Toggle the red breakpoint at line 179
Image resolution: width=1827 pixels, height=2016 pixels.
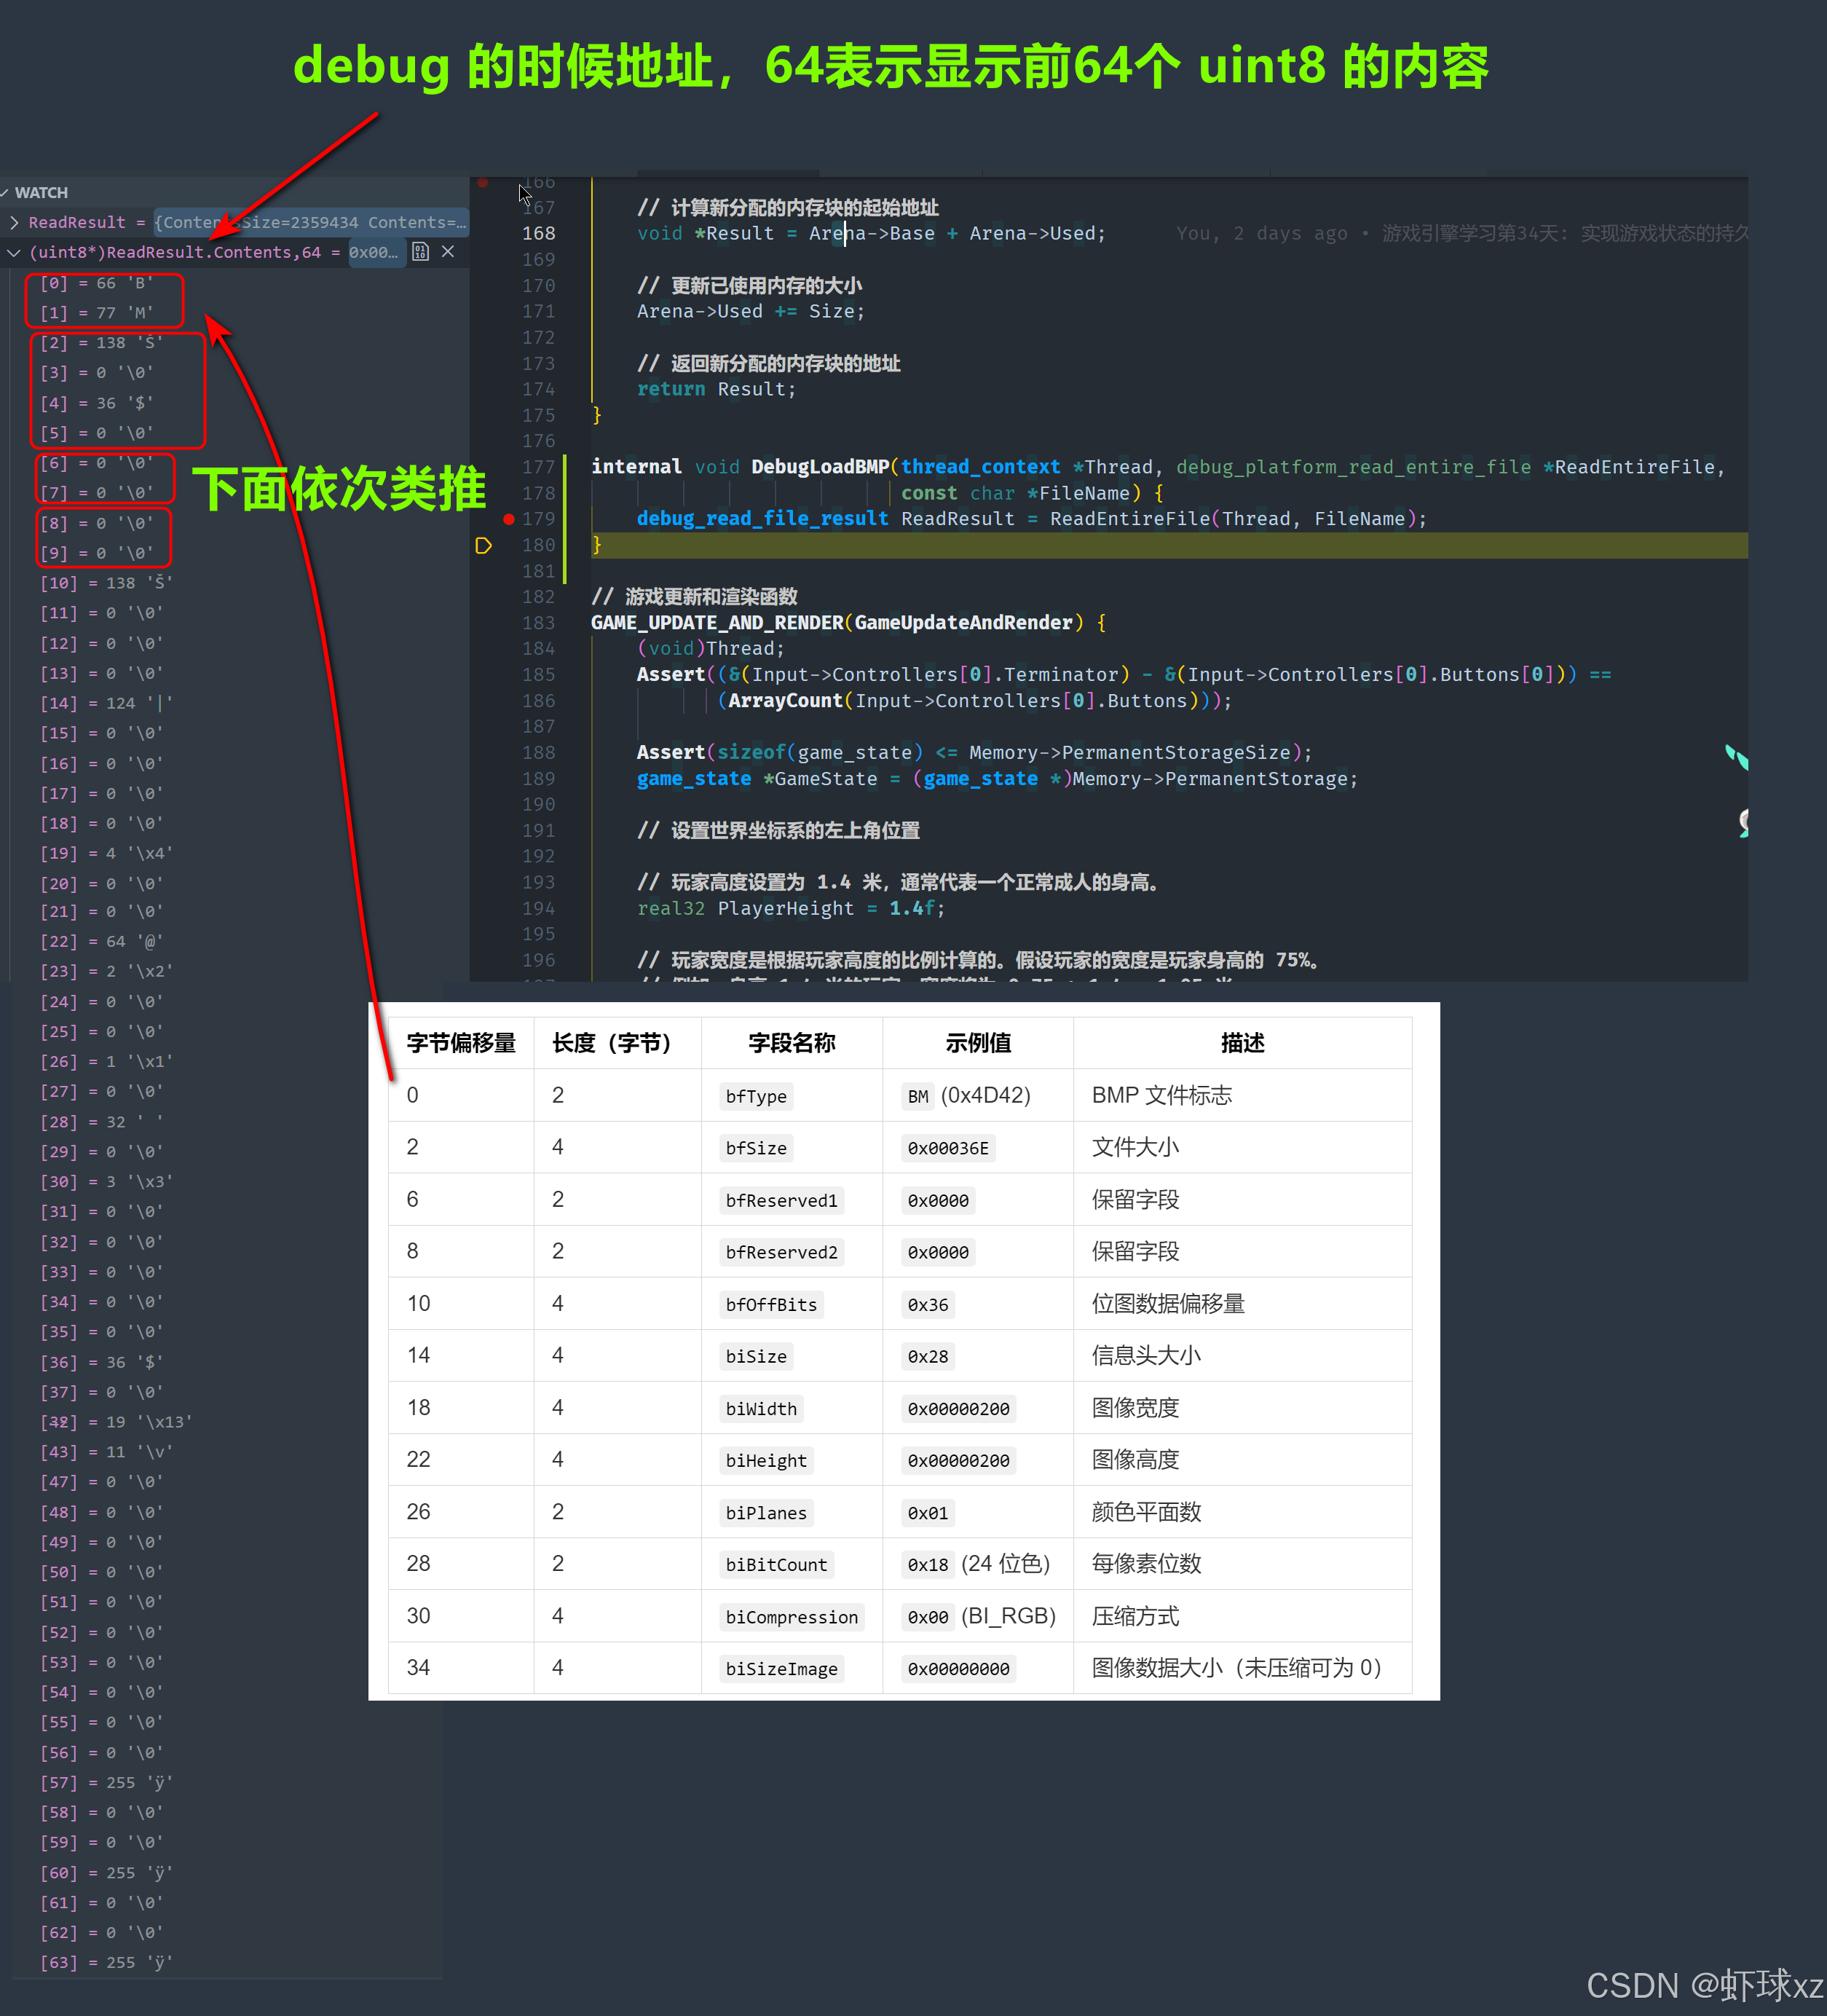509,519
